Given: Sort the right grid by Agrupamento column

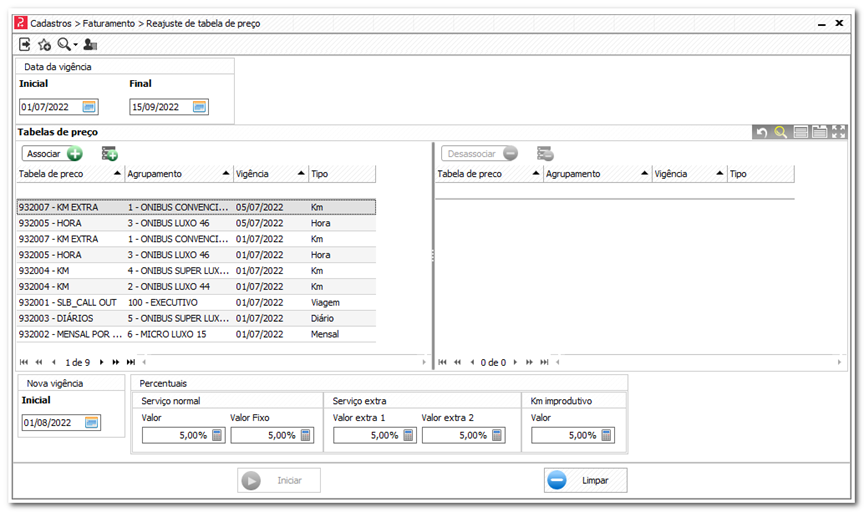Looking at the screenshot, I should (x=598, y=174).
